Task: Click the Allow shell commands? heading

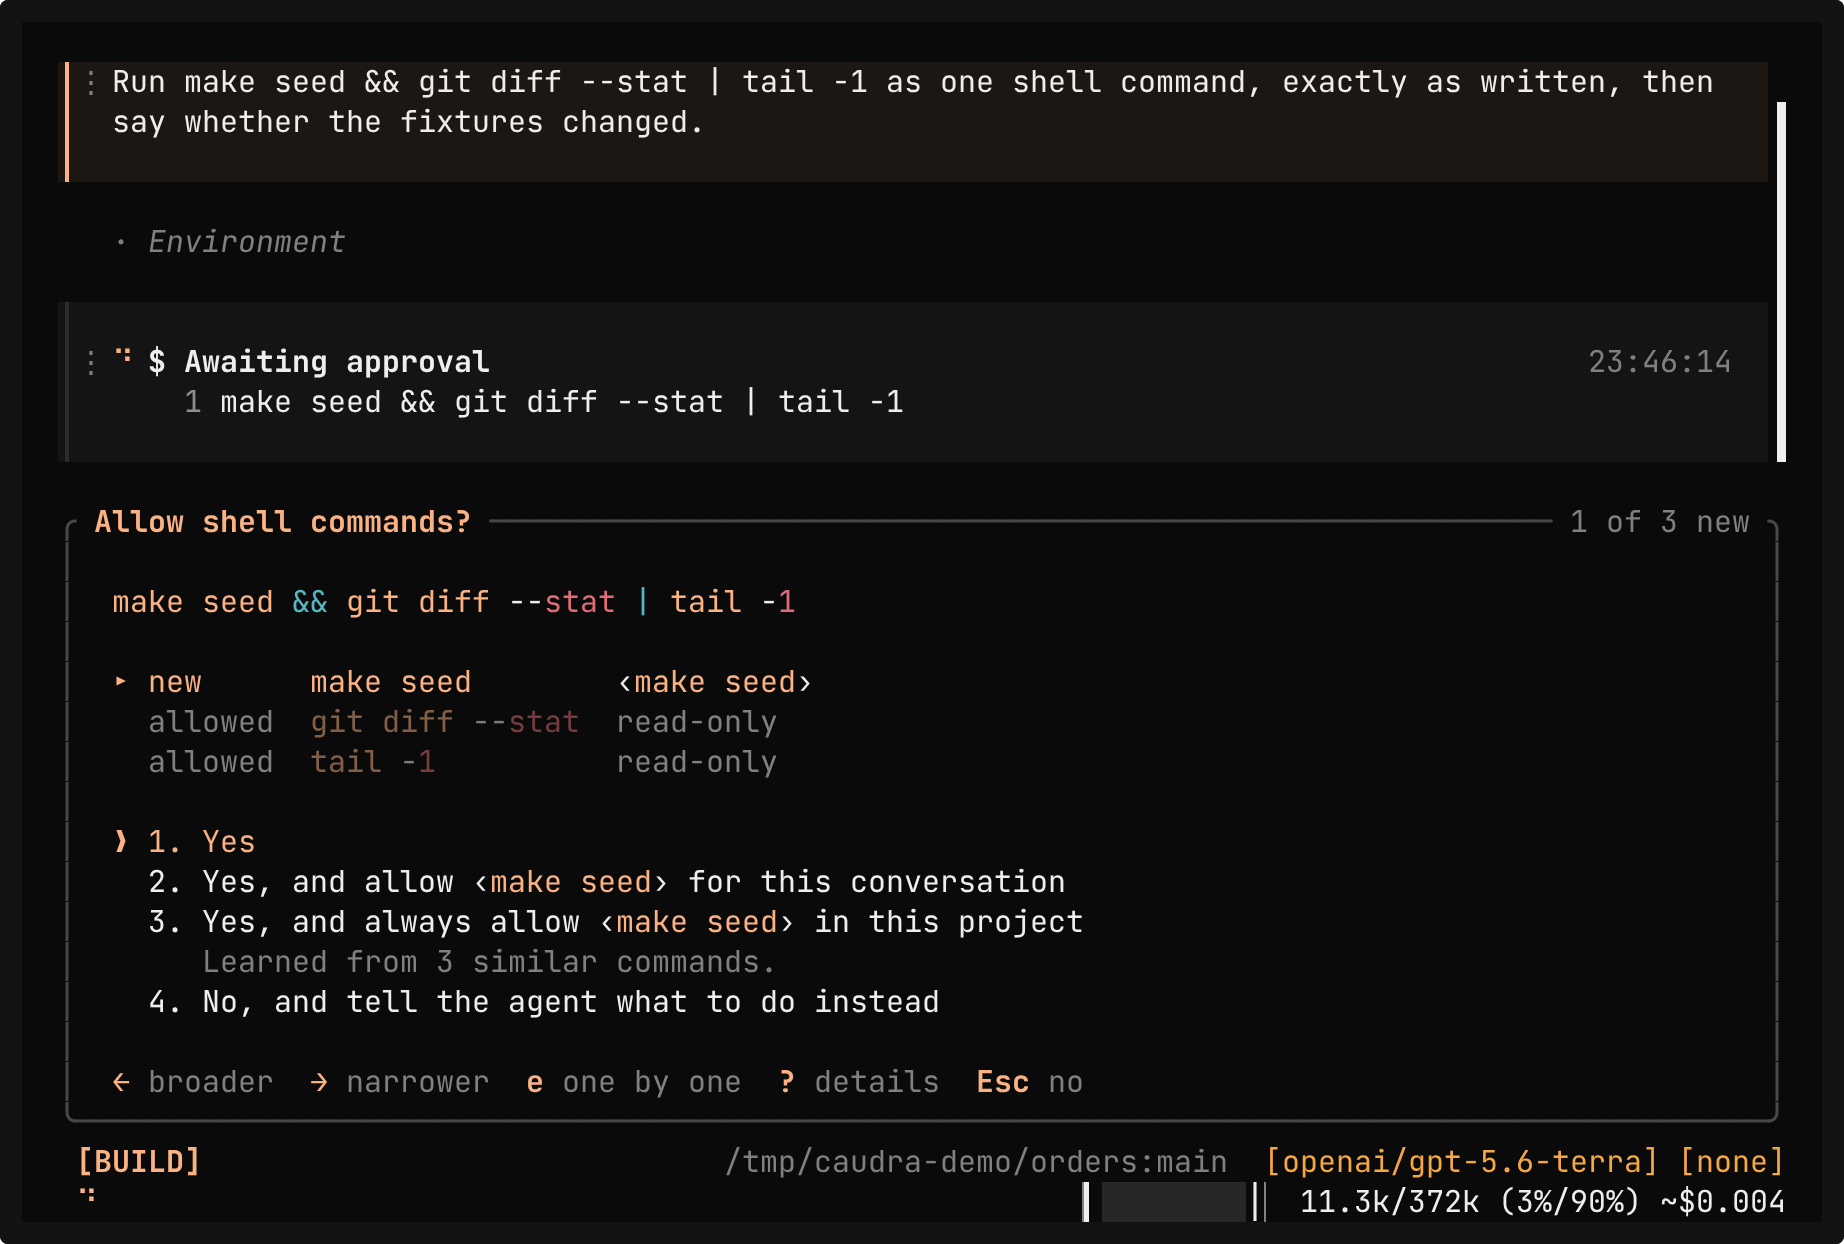Action: tap(283, 522)
